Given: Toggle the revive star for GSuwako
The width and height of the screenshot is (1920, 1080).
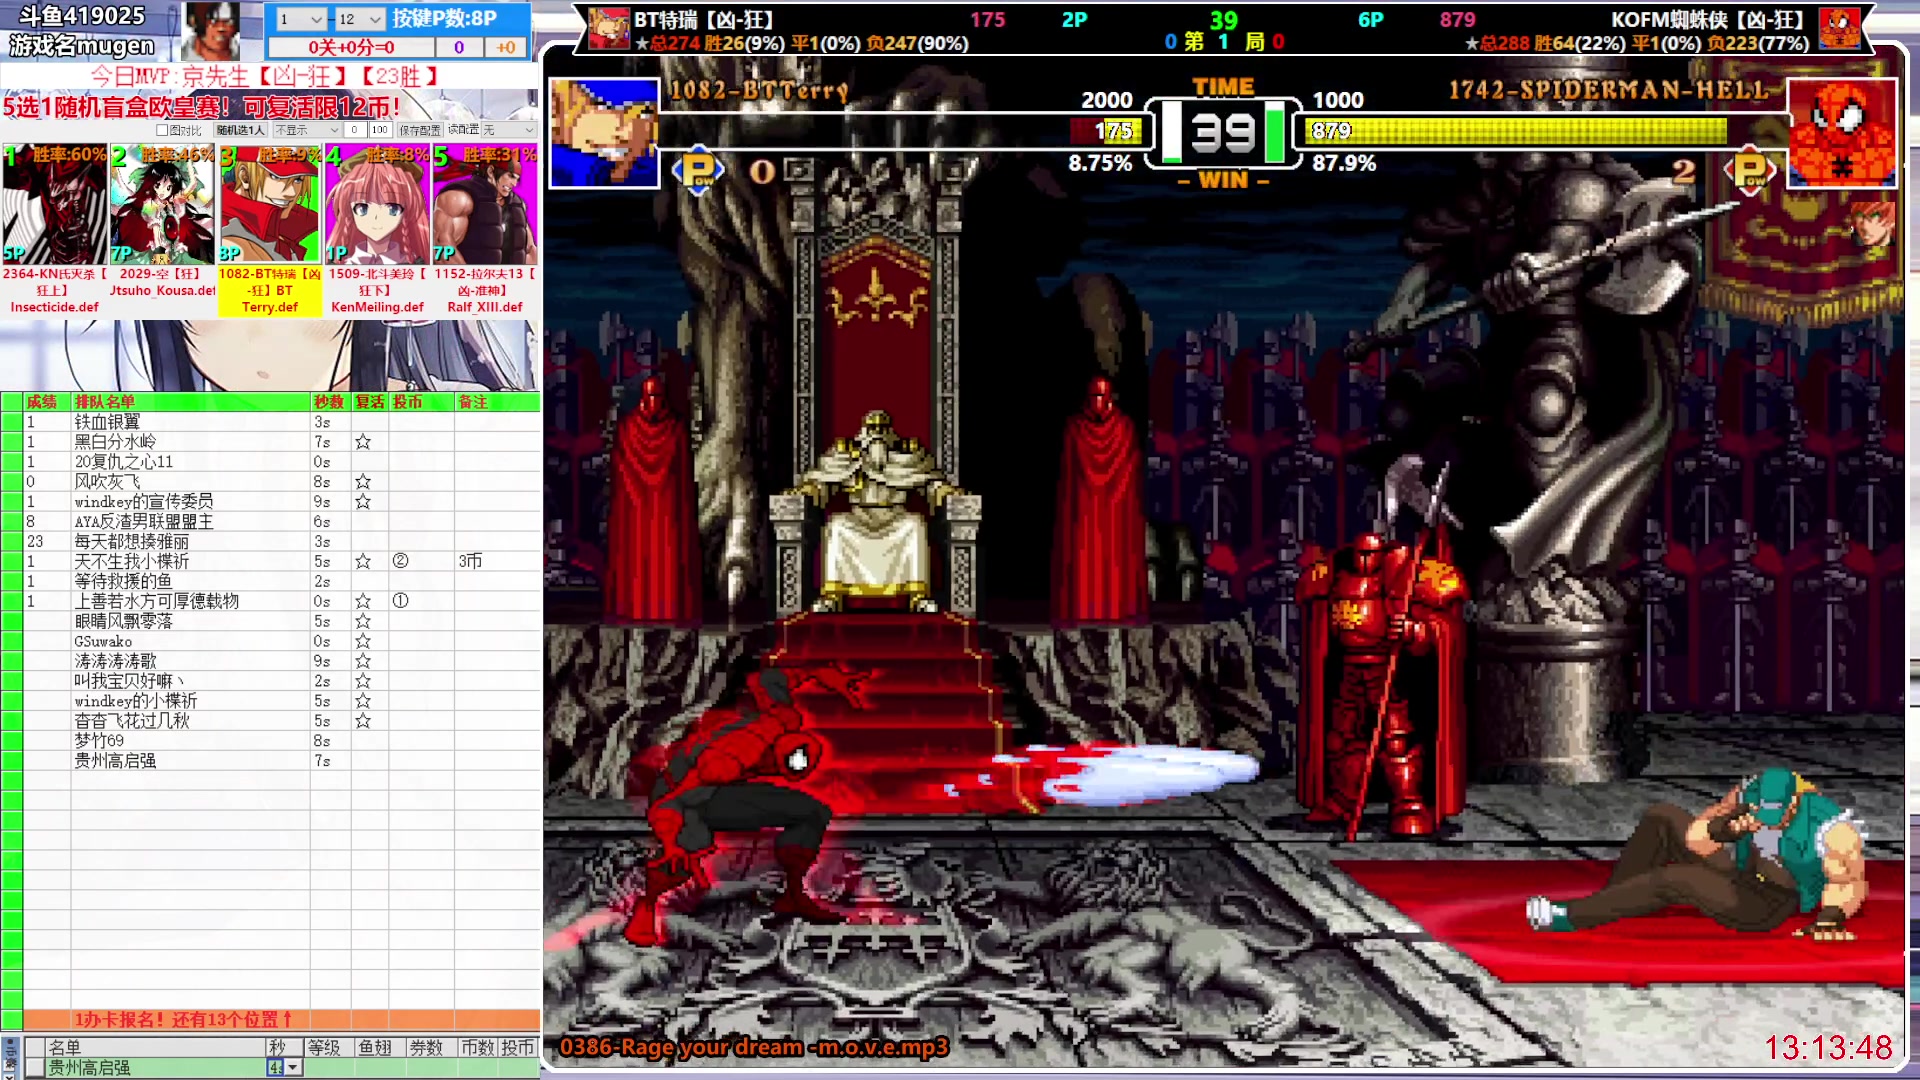Looking at the screenshot, I should coord(363,641).
